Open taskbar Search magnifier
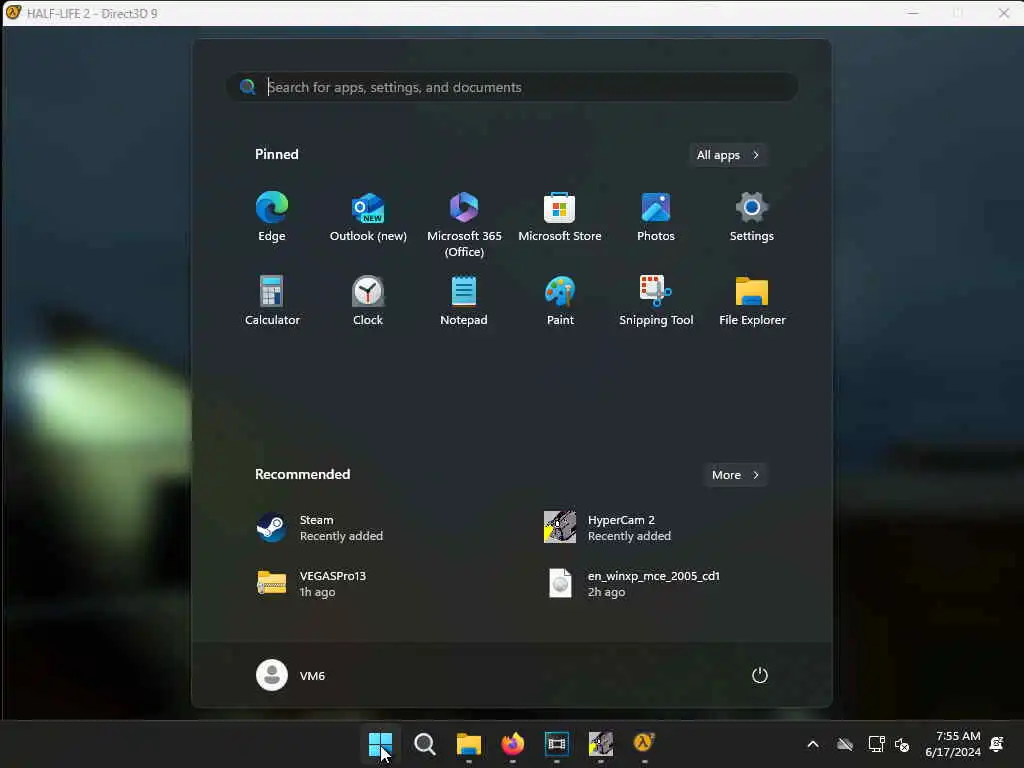 click(x=424, y=743)
